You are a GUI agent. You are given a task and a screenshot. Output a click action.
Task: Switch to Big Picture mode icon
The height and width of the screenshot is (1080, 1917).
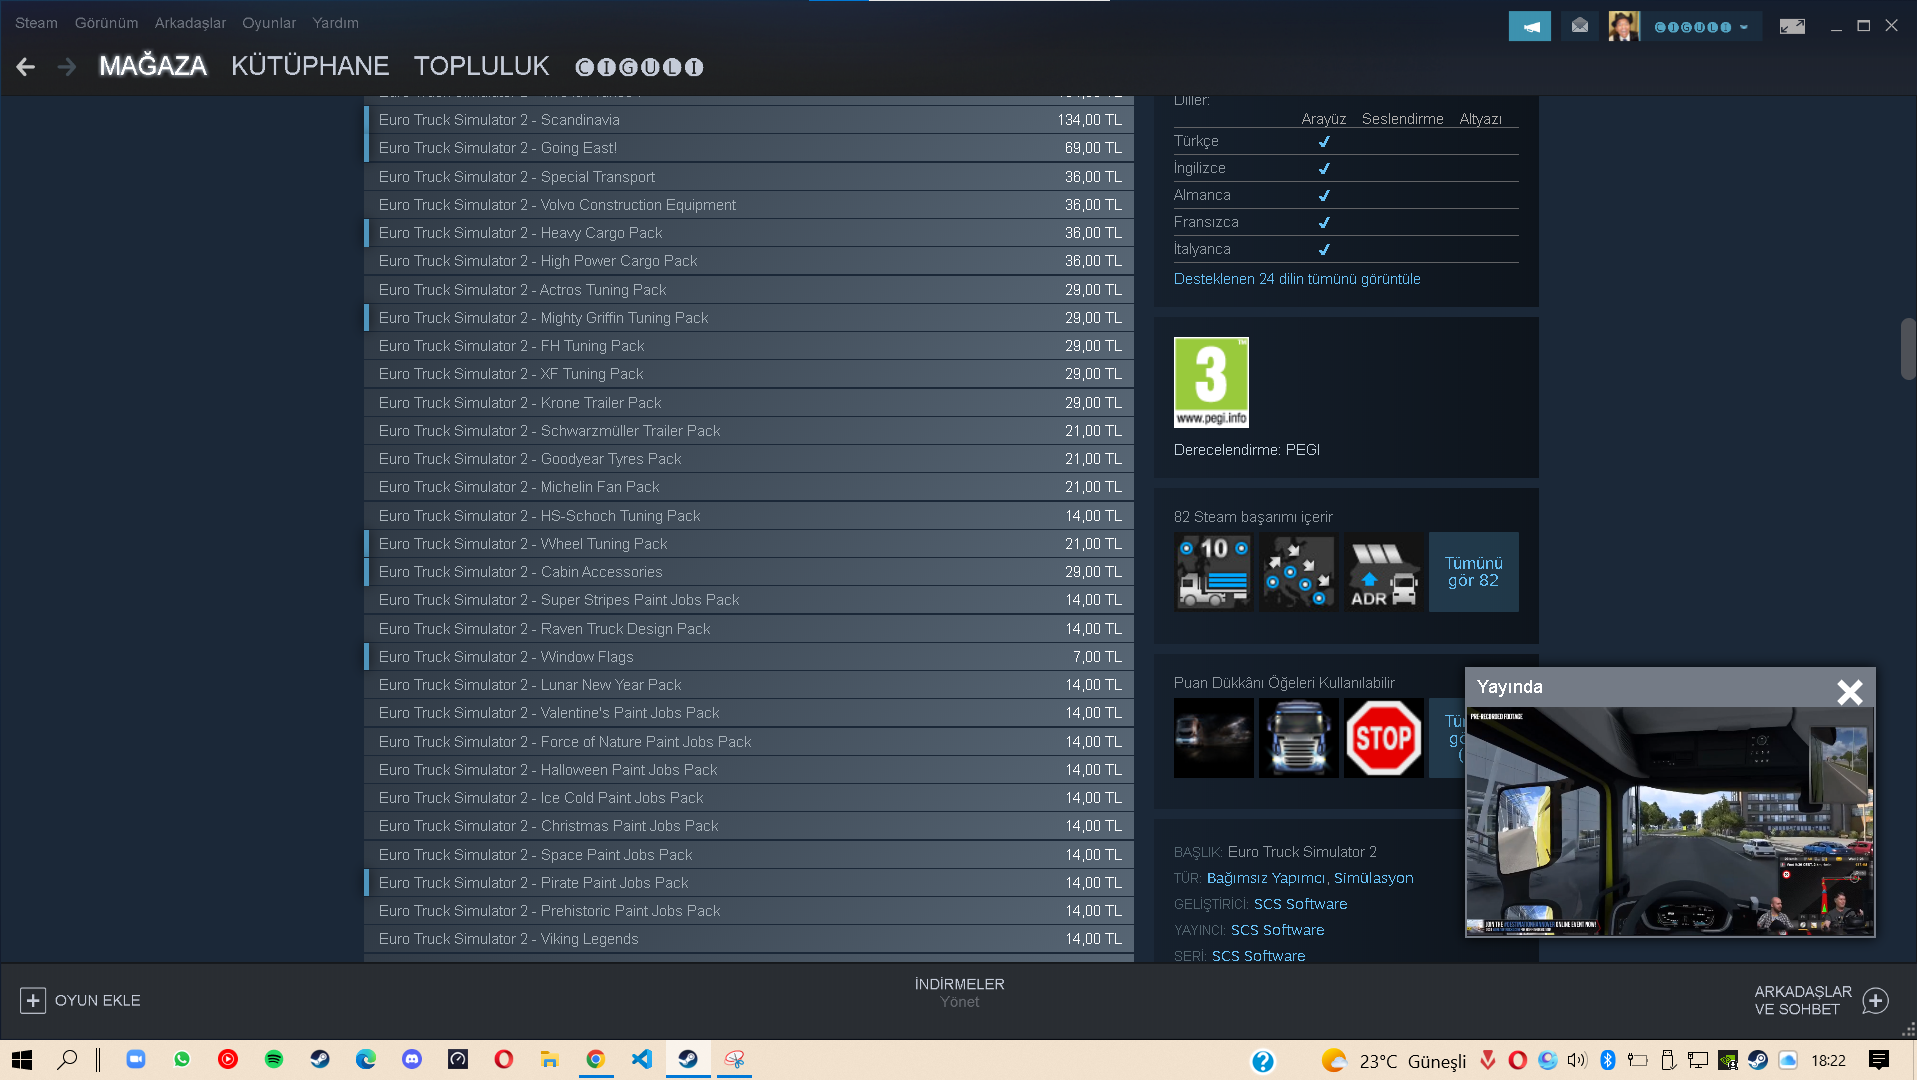click(1792, 26)
